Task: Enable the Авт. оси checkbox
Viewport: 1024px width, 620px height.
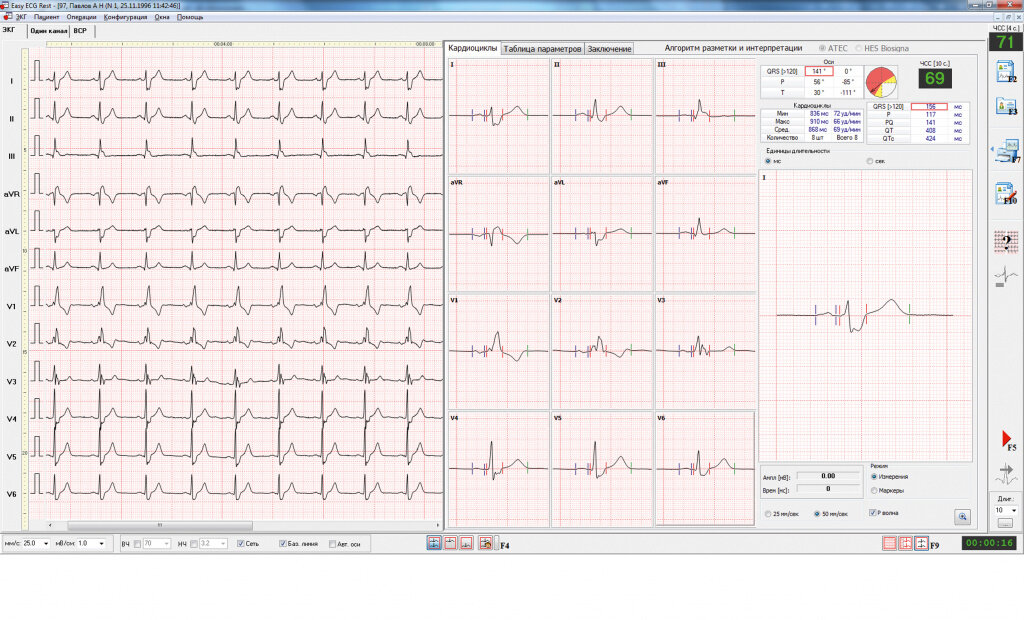Action: pyautogui.click(x=332, y=544)
